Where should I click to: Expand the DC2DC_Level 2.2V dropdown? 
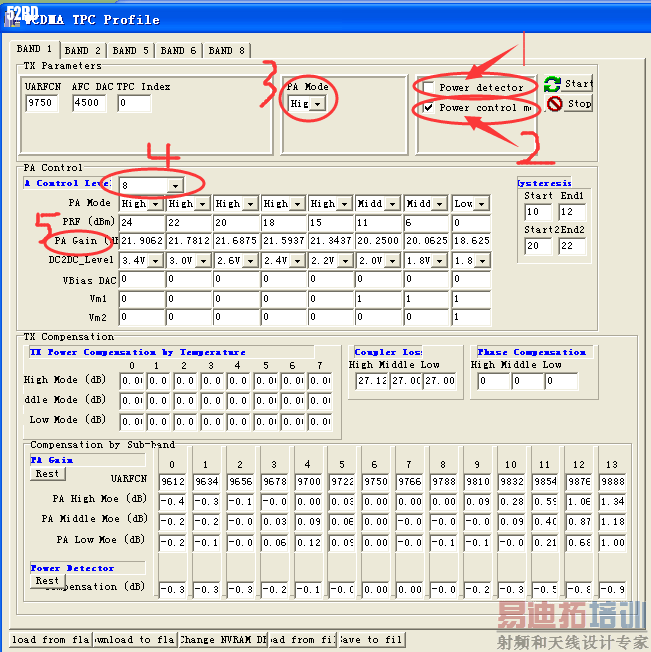click(x=345, y=261)
